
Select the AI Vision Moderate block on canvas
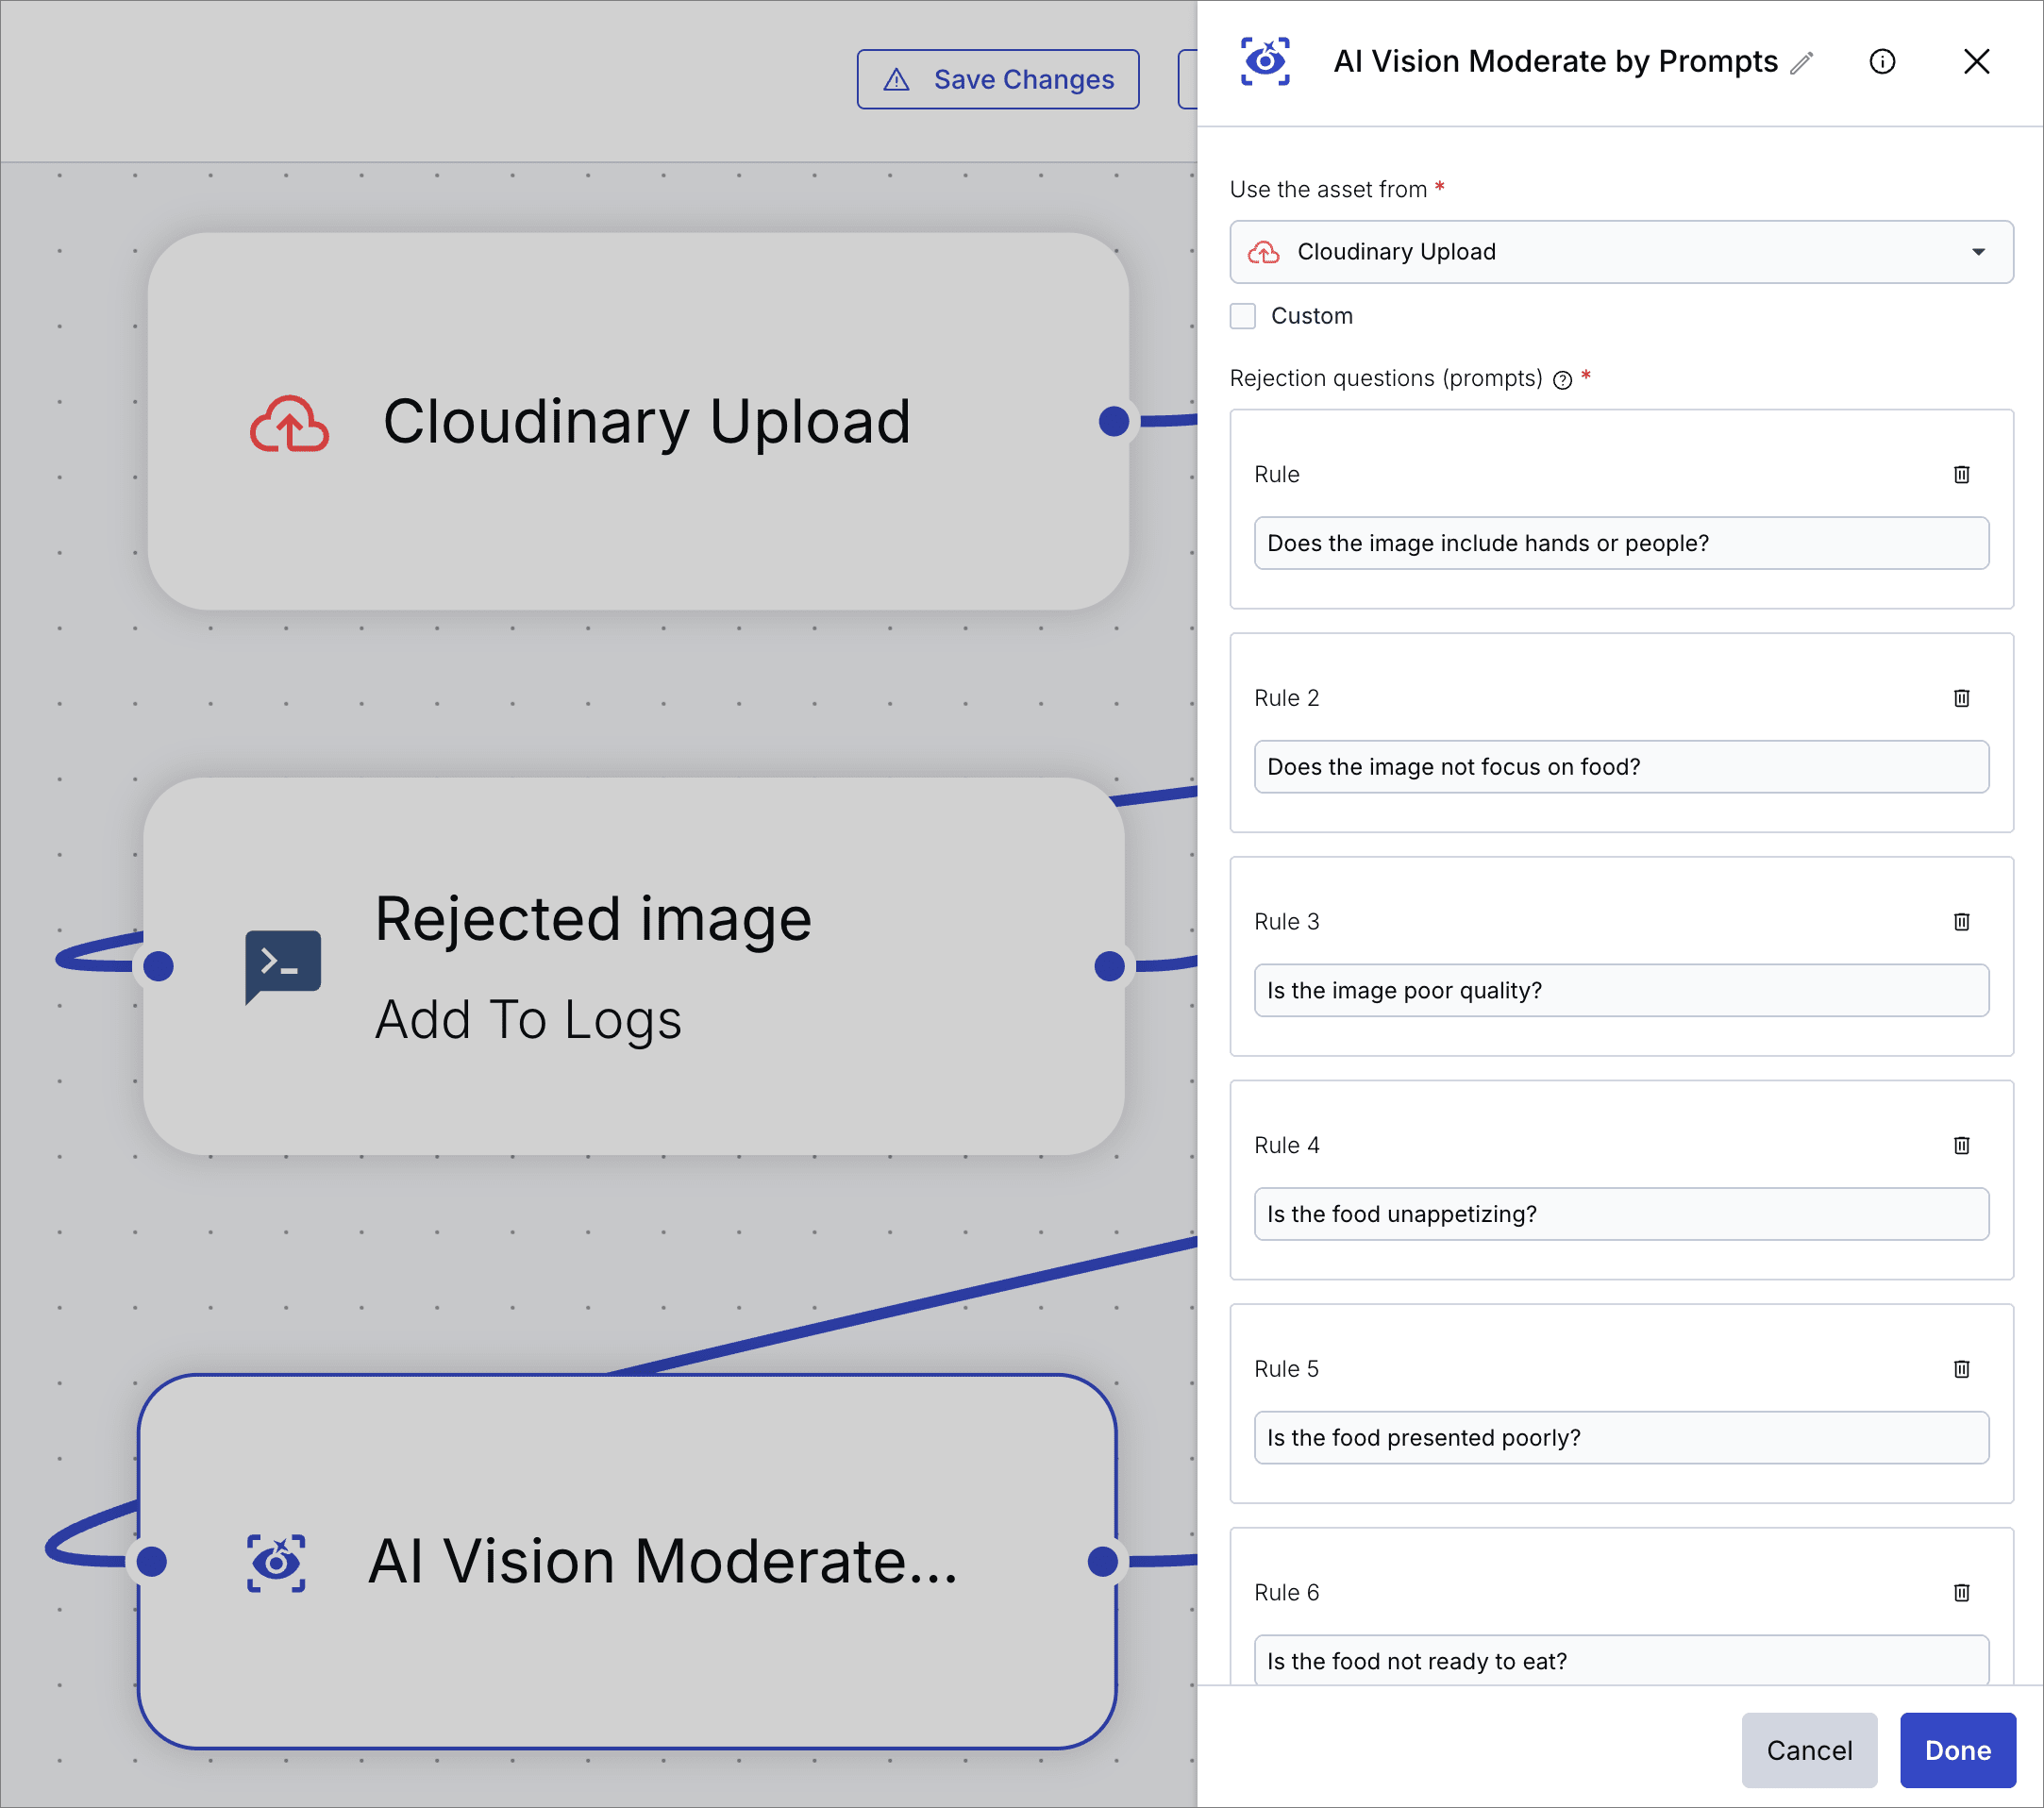point(627,1561)
